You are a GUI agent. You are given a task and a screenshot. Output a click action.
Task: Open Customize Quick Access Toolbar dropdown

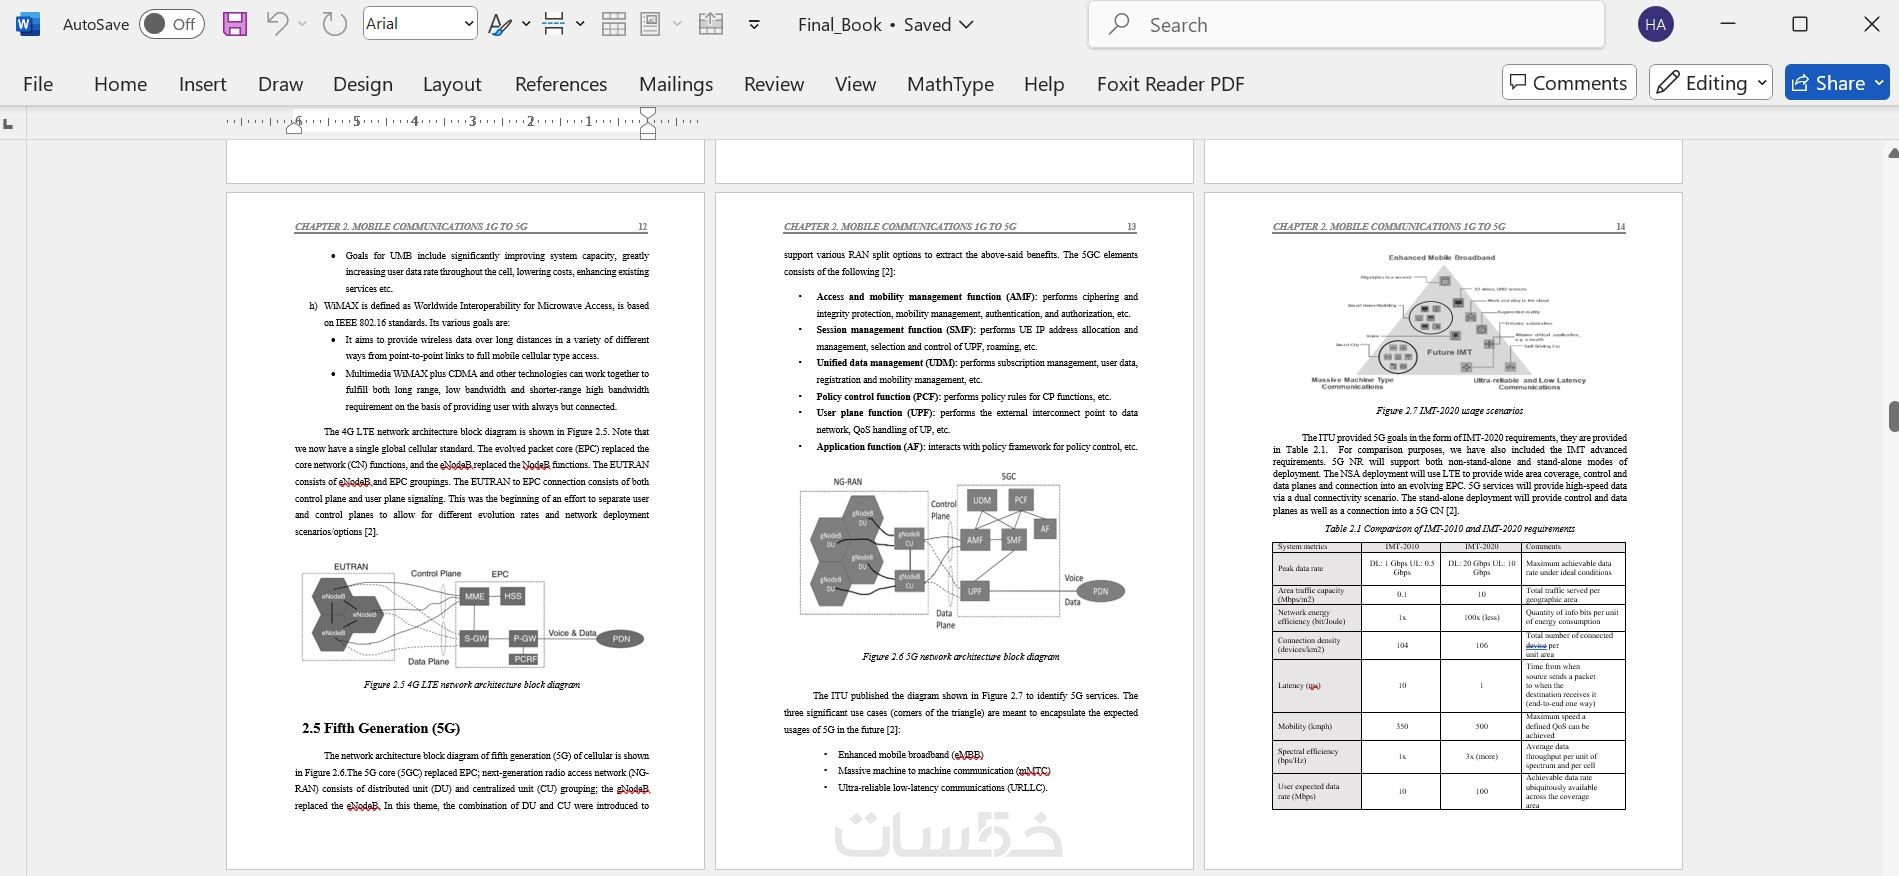tap(754, 24)
